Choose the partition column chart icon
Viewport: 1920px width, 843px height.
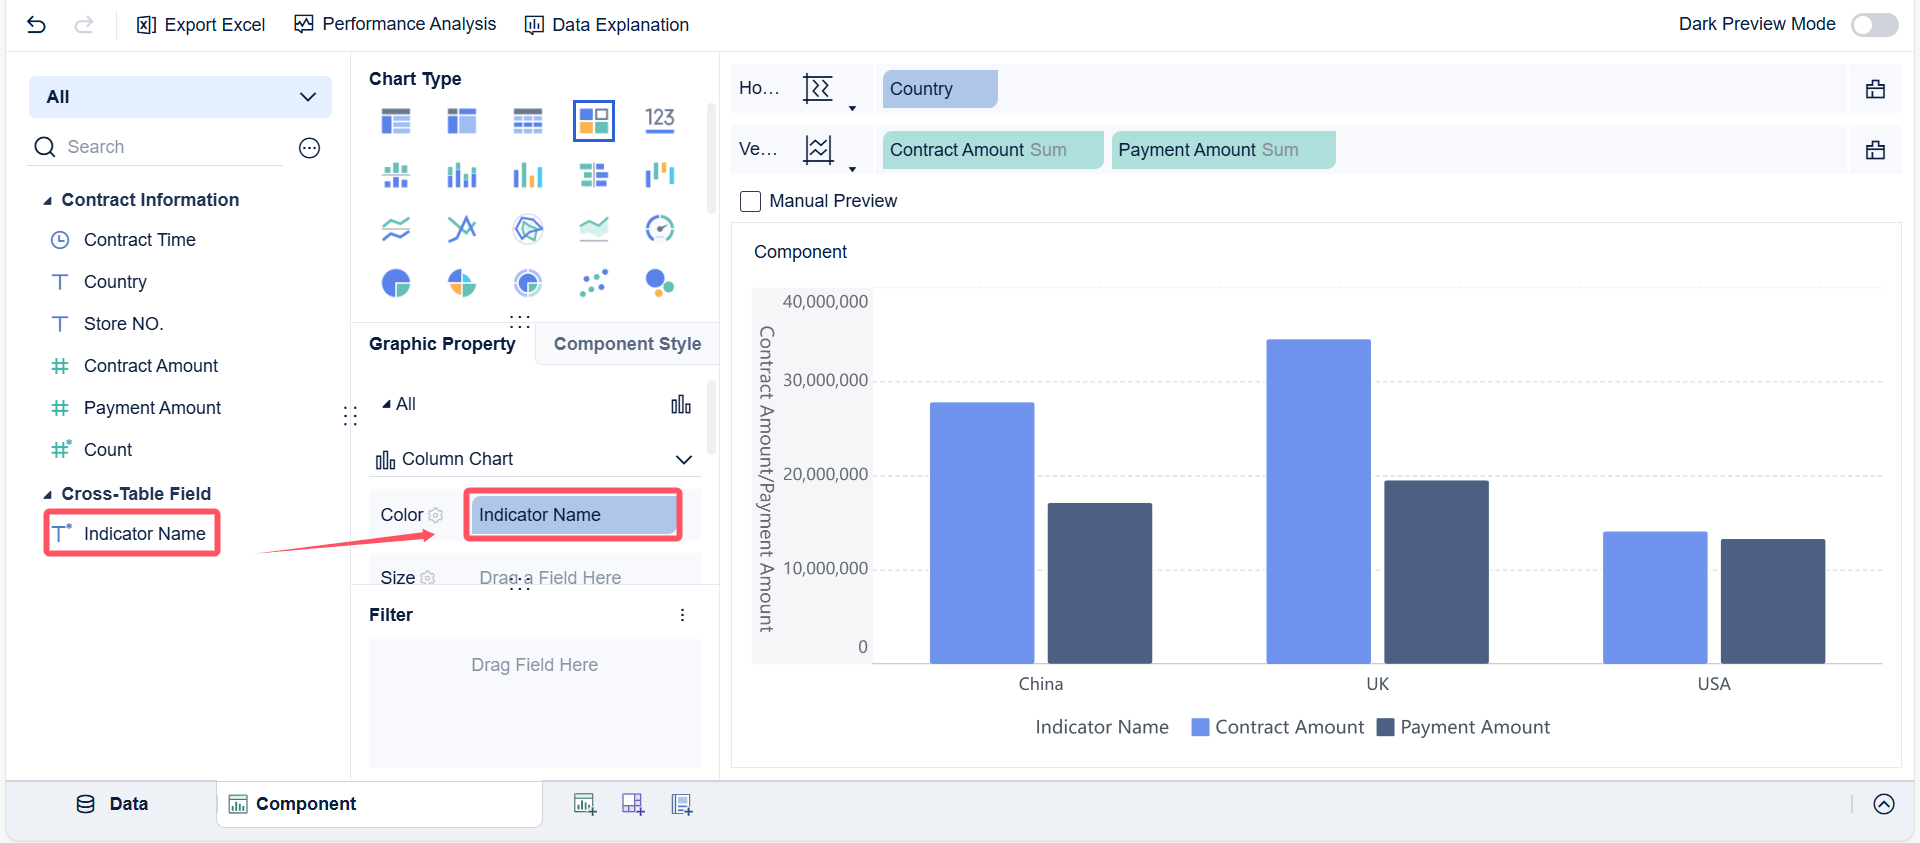coord(396,175)
